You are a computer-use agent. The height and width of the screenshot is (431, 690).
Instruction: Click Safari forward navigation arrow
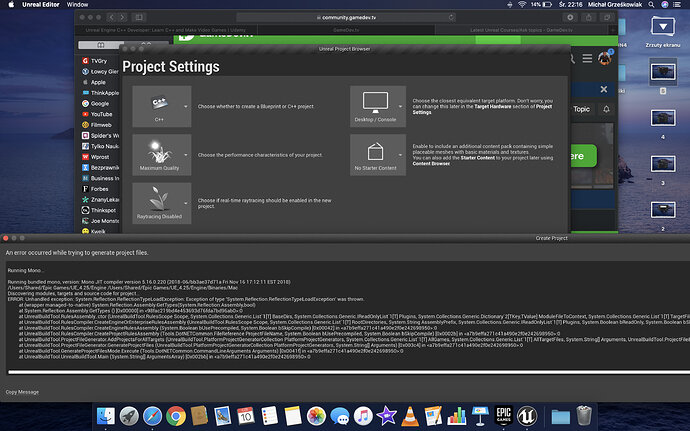click(x=122, y=17)
